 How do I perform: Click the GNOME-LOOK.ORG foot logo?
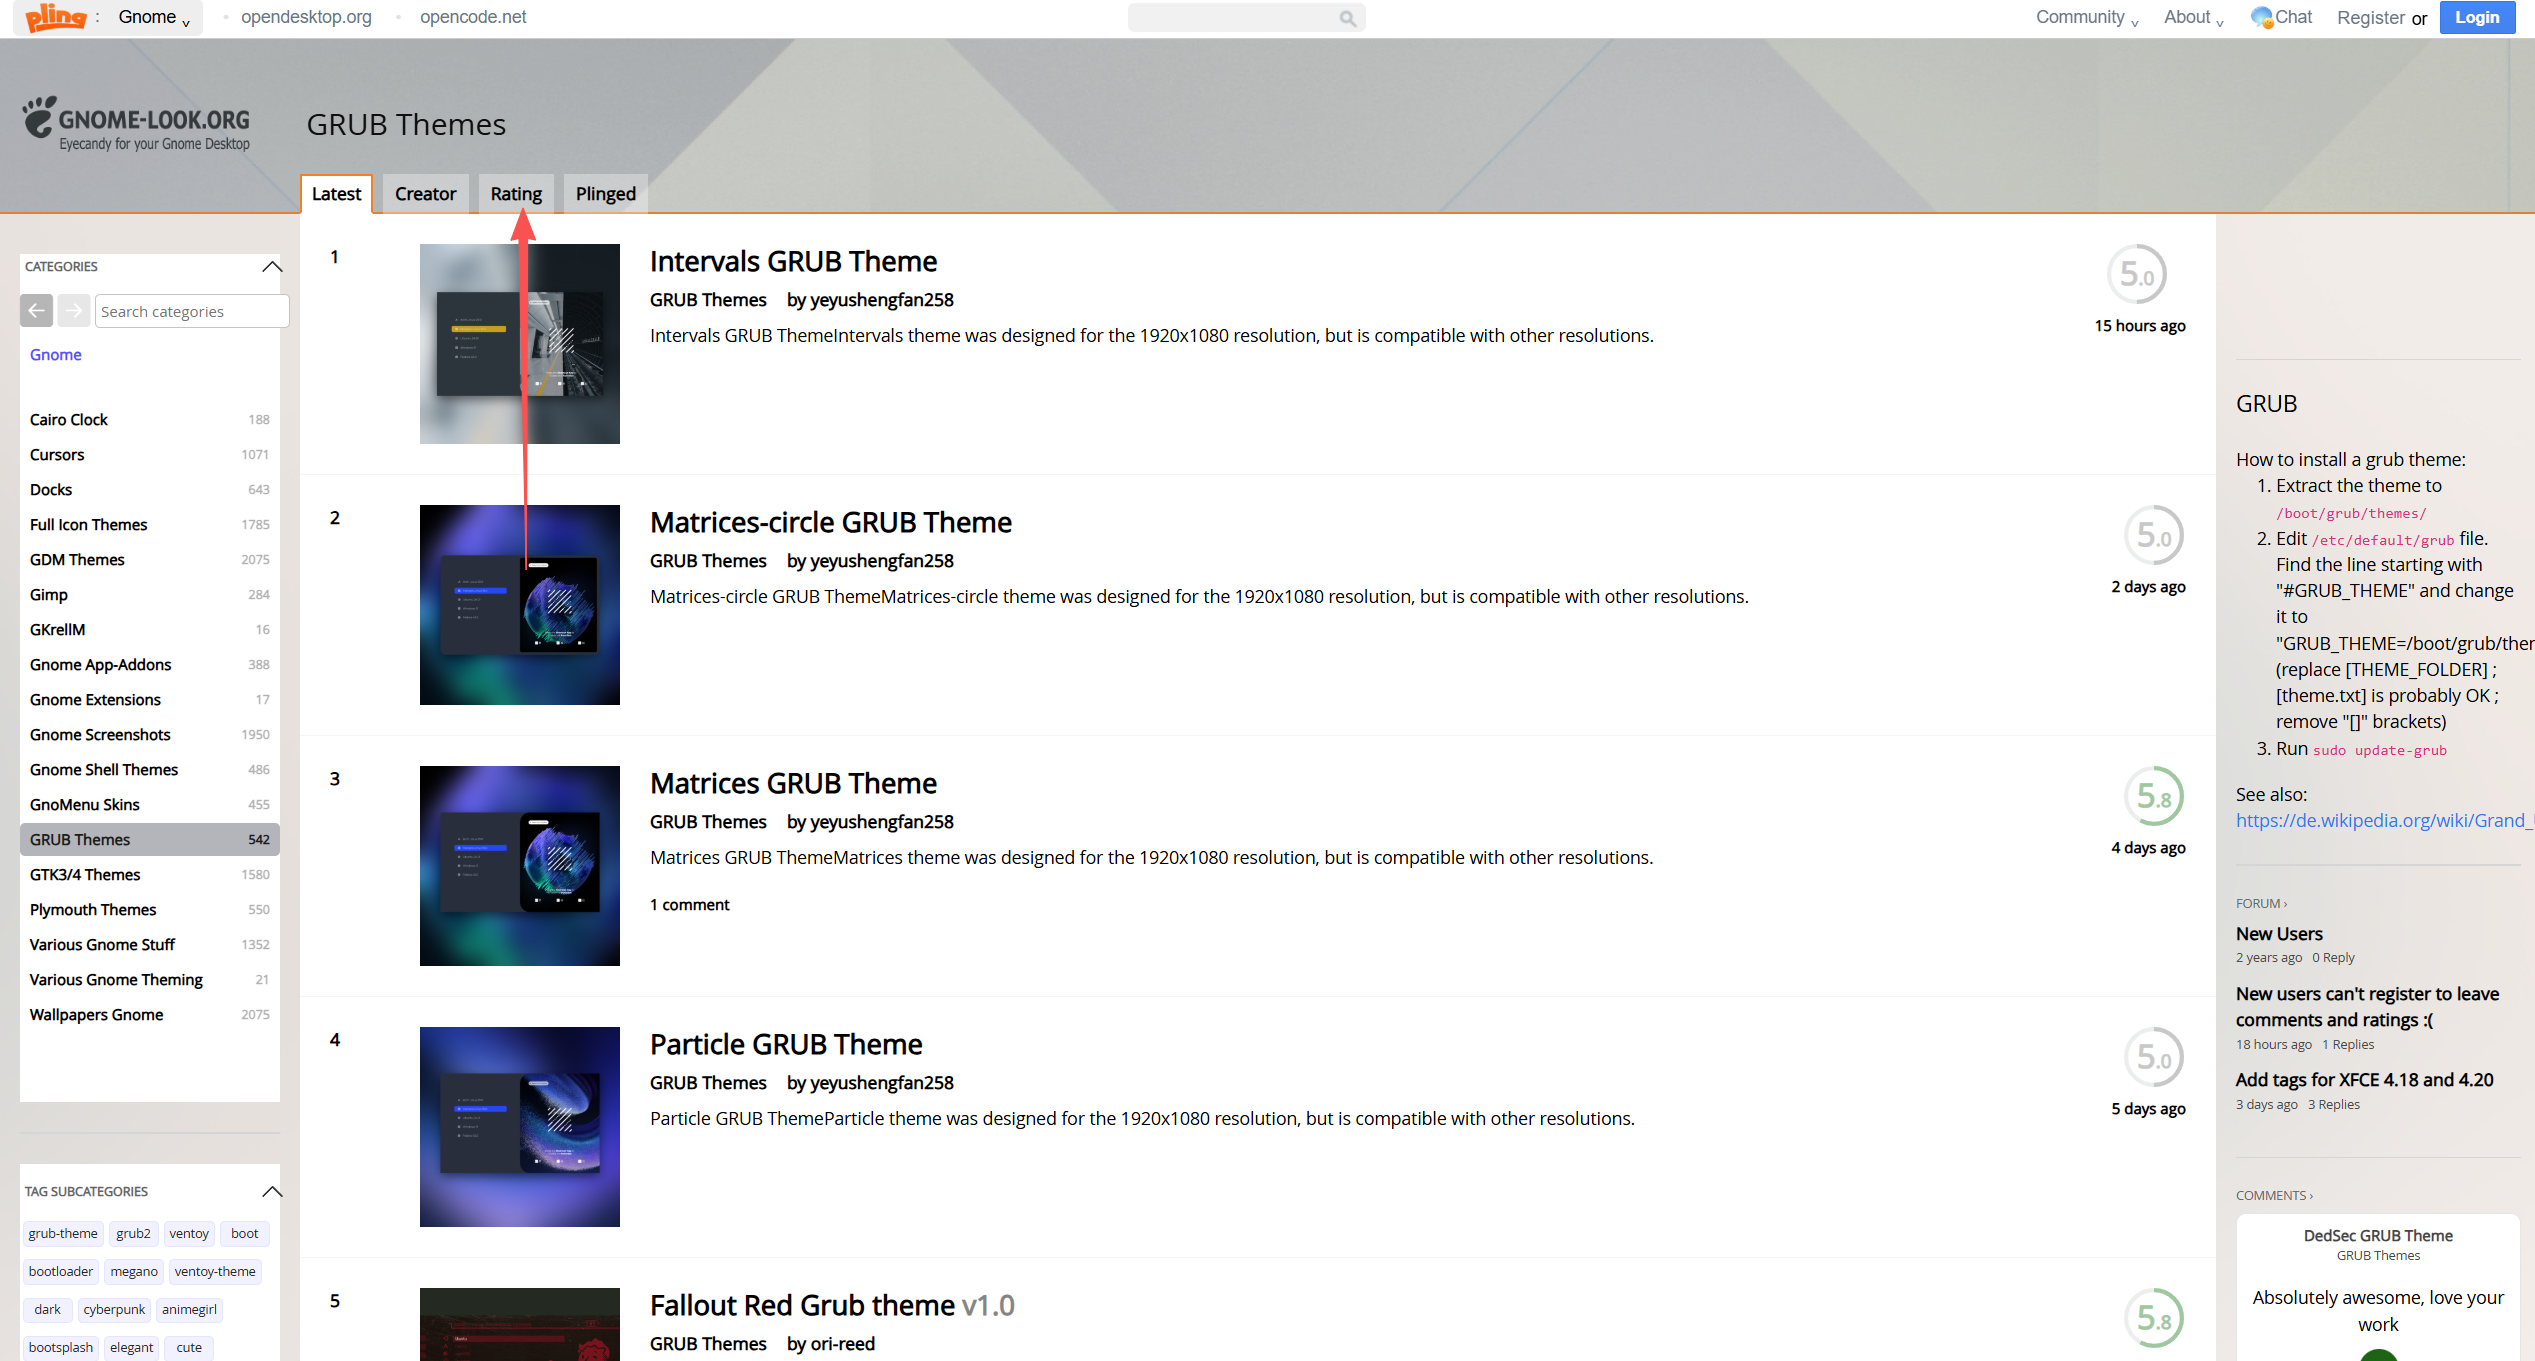point(40,117)
